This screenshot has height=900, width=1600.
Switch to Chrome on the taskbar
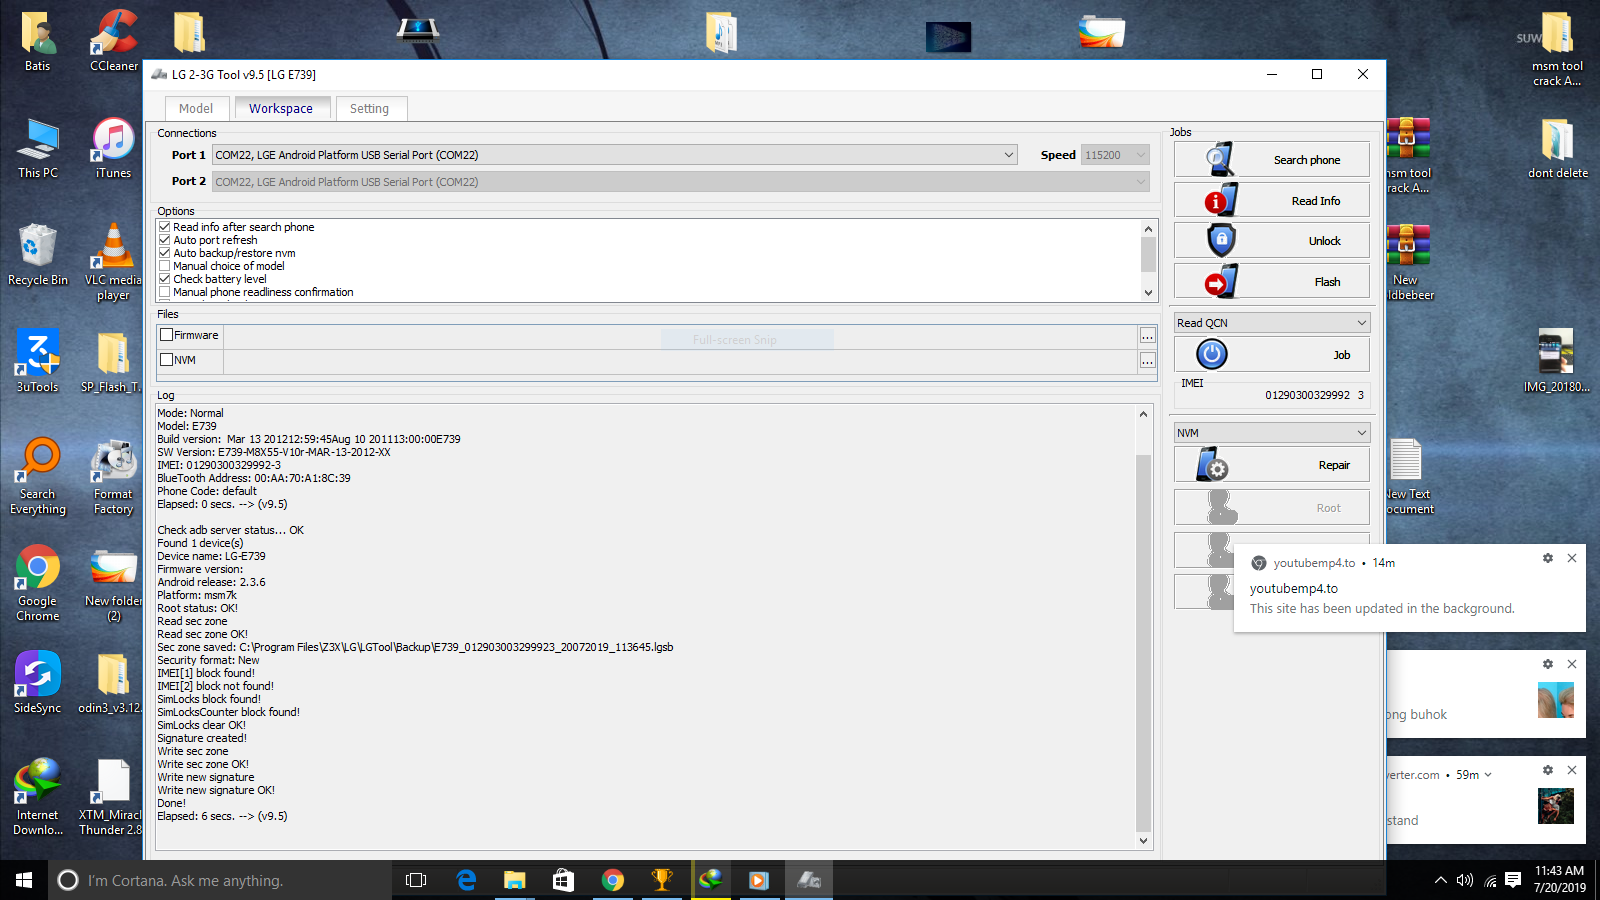[x=613, y=880]
